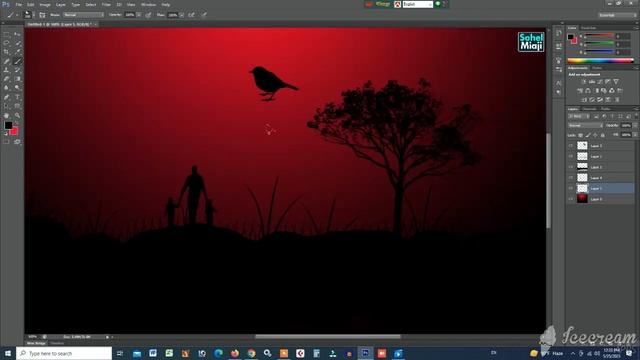Screen dimensions: 640x360
Task: Add a Levels adjustment layer
Action: 592,82
